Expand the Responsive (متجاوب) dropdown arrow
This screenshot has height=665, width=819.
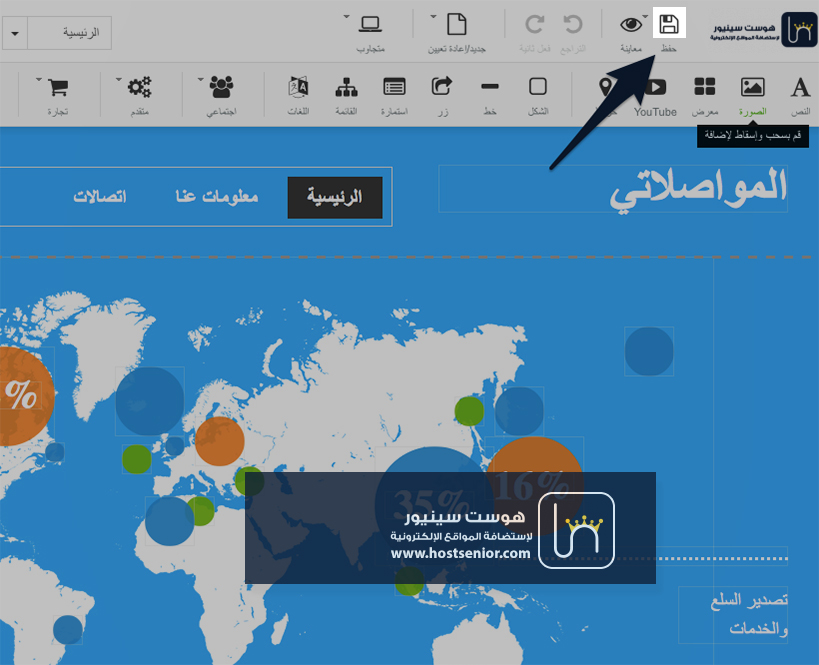pos(346,17)
